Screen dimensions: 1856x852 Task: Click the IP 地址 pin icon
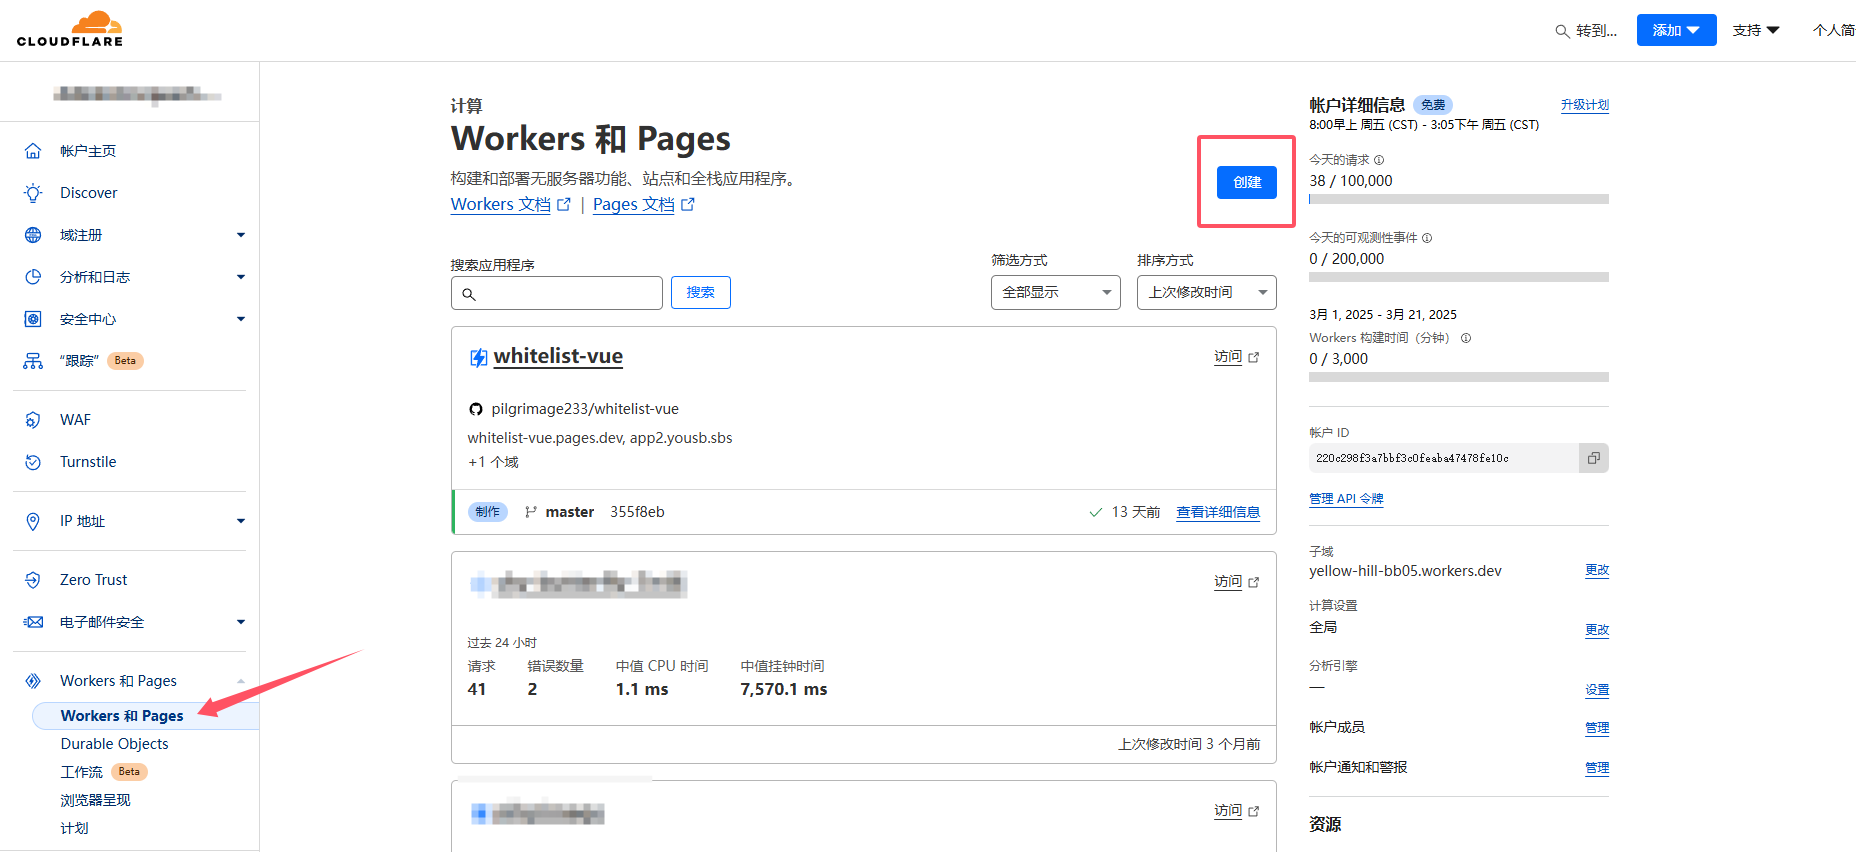[33, 521]
